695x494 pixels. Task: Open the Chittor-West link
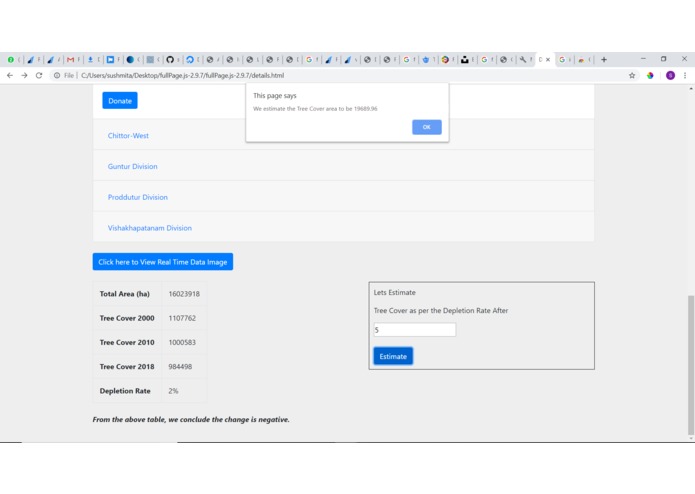point(128,136)
